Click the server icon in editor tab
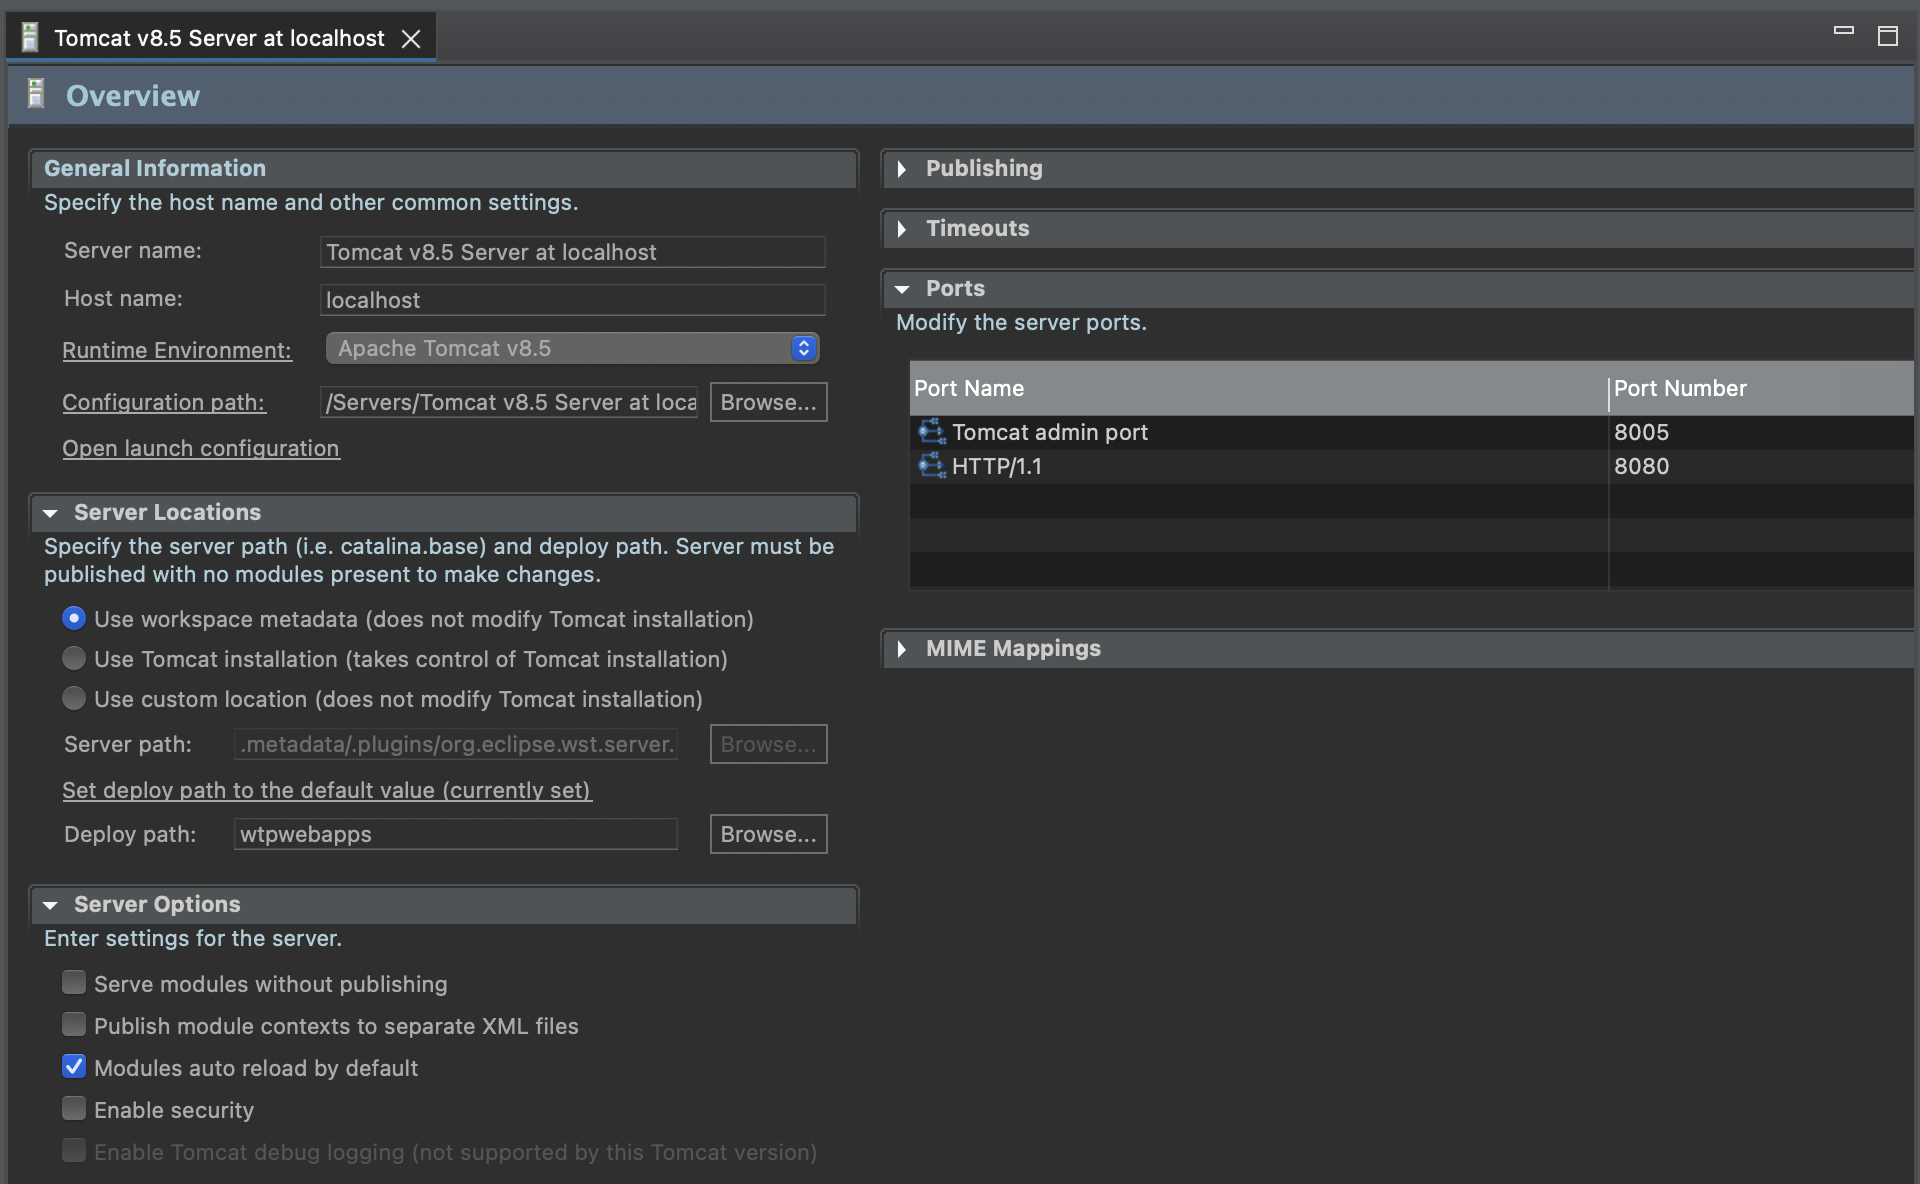The image size is (1920, 1184). [x=30, y=38]
